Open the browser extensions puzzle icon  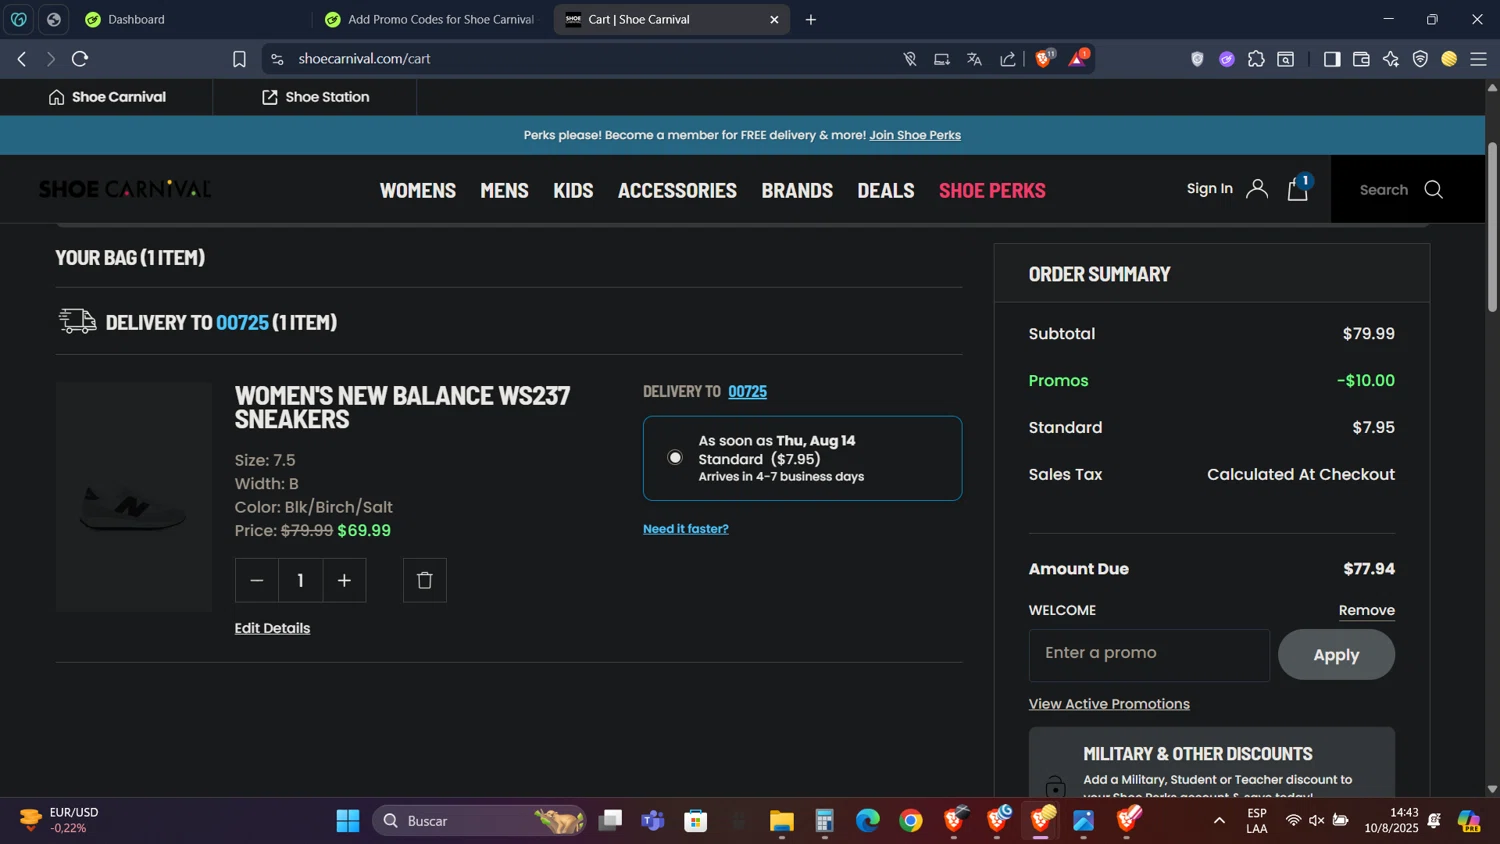coord(1256,59)
